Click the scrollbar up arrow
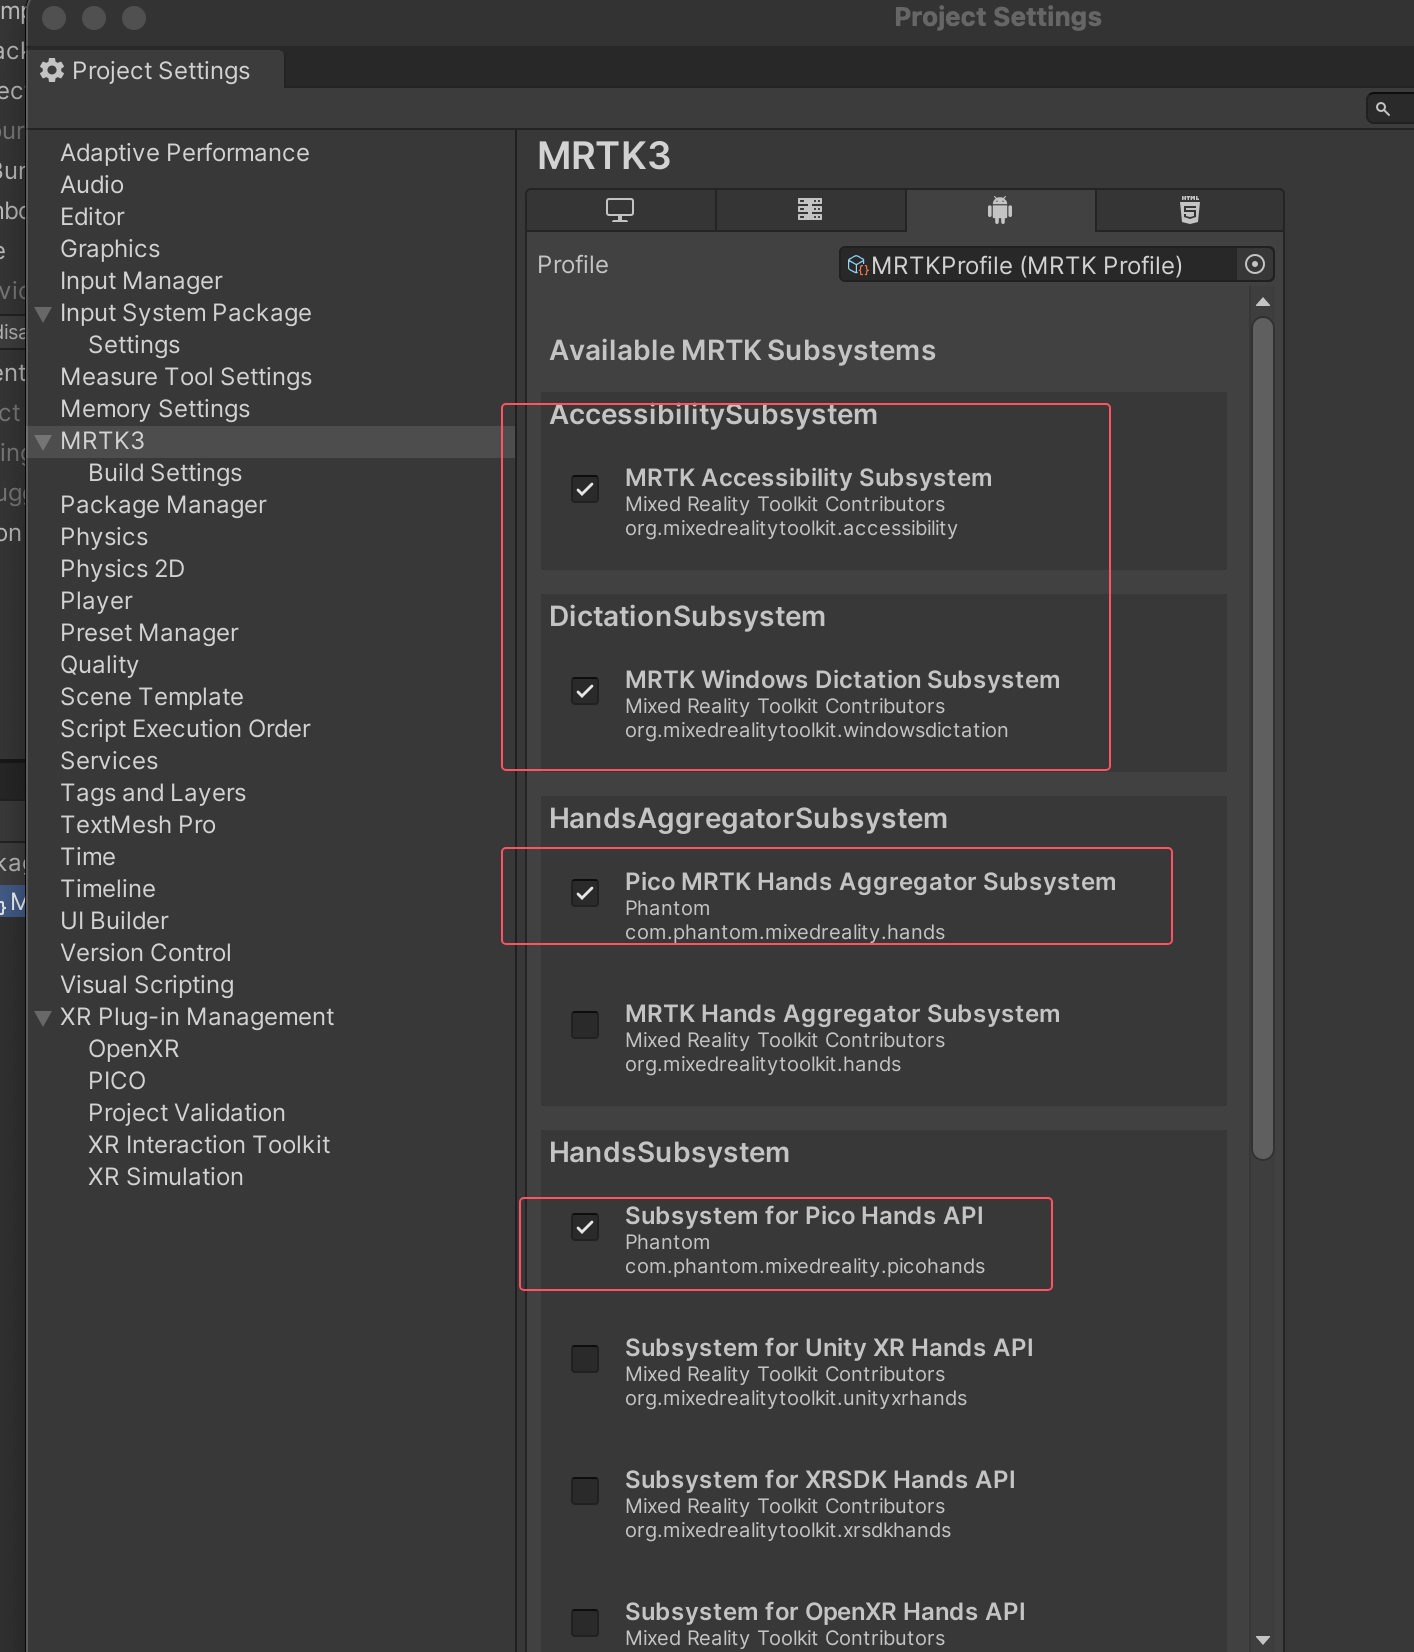Viewport: 1414px width, 1652px height. click(x=1263, y=302)
